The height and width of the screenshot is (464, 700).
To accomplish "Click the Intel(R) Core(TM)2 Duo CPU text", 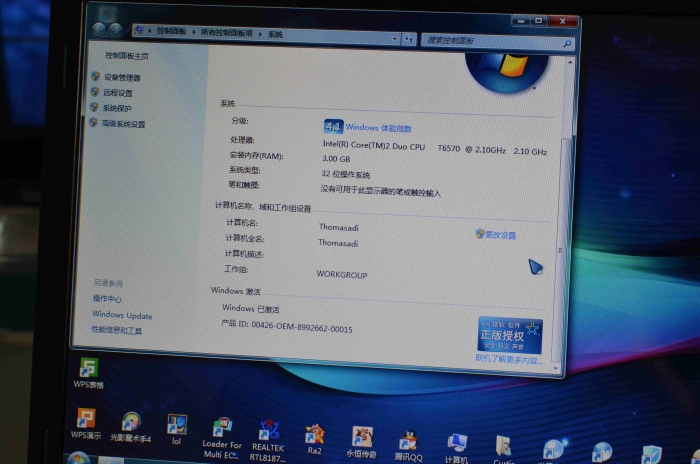I will 374,146.
